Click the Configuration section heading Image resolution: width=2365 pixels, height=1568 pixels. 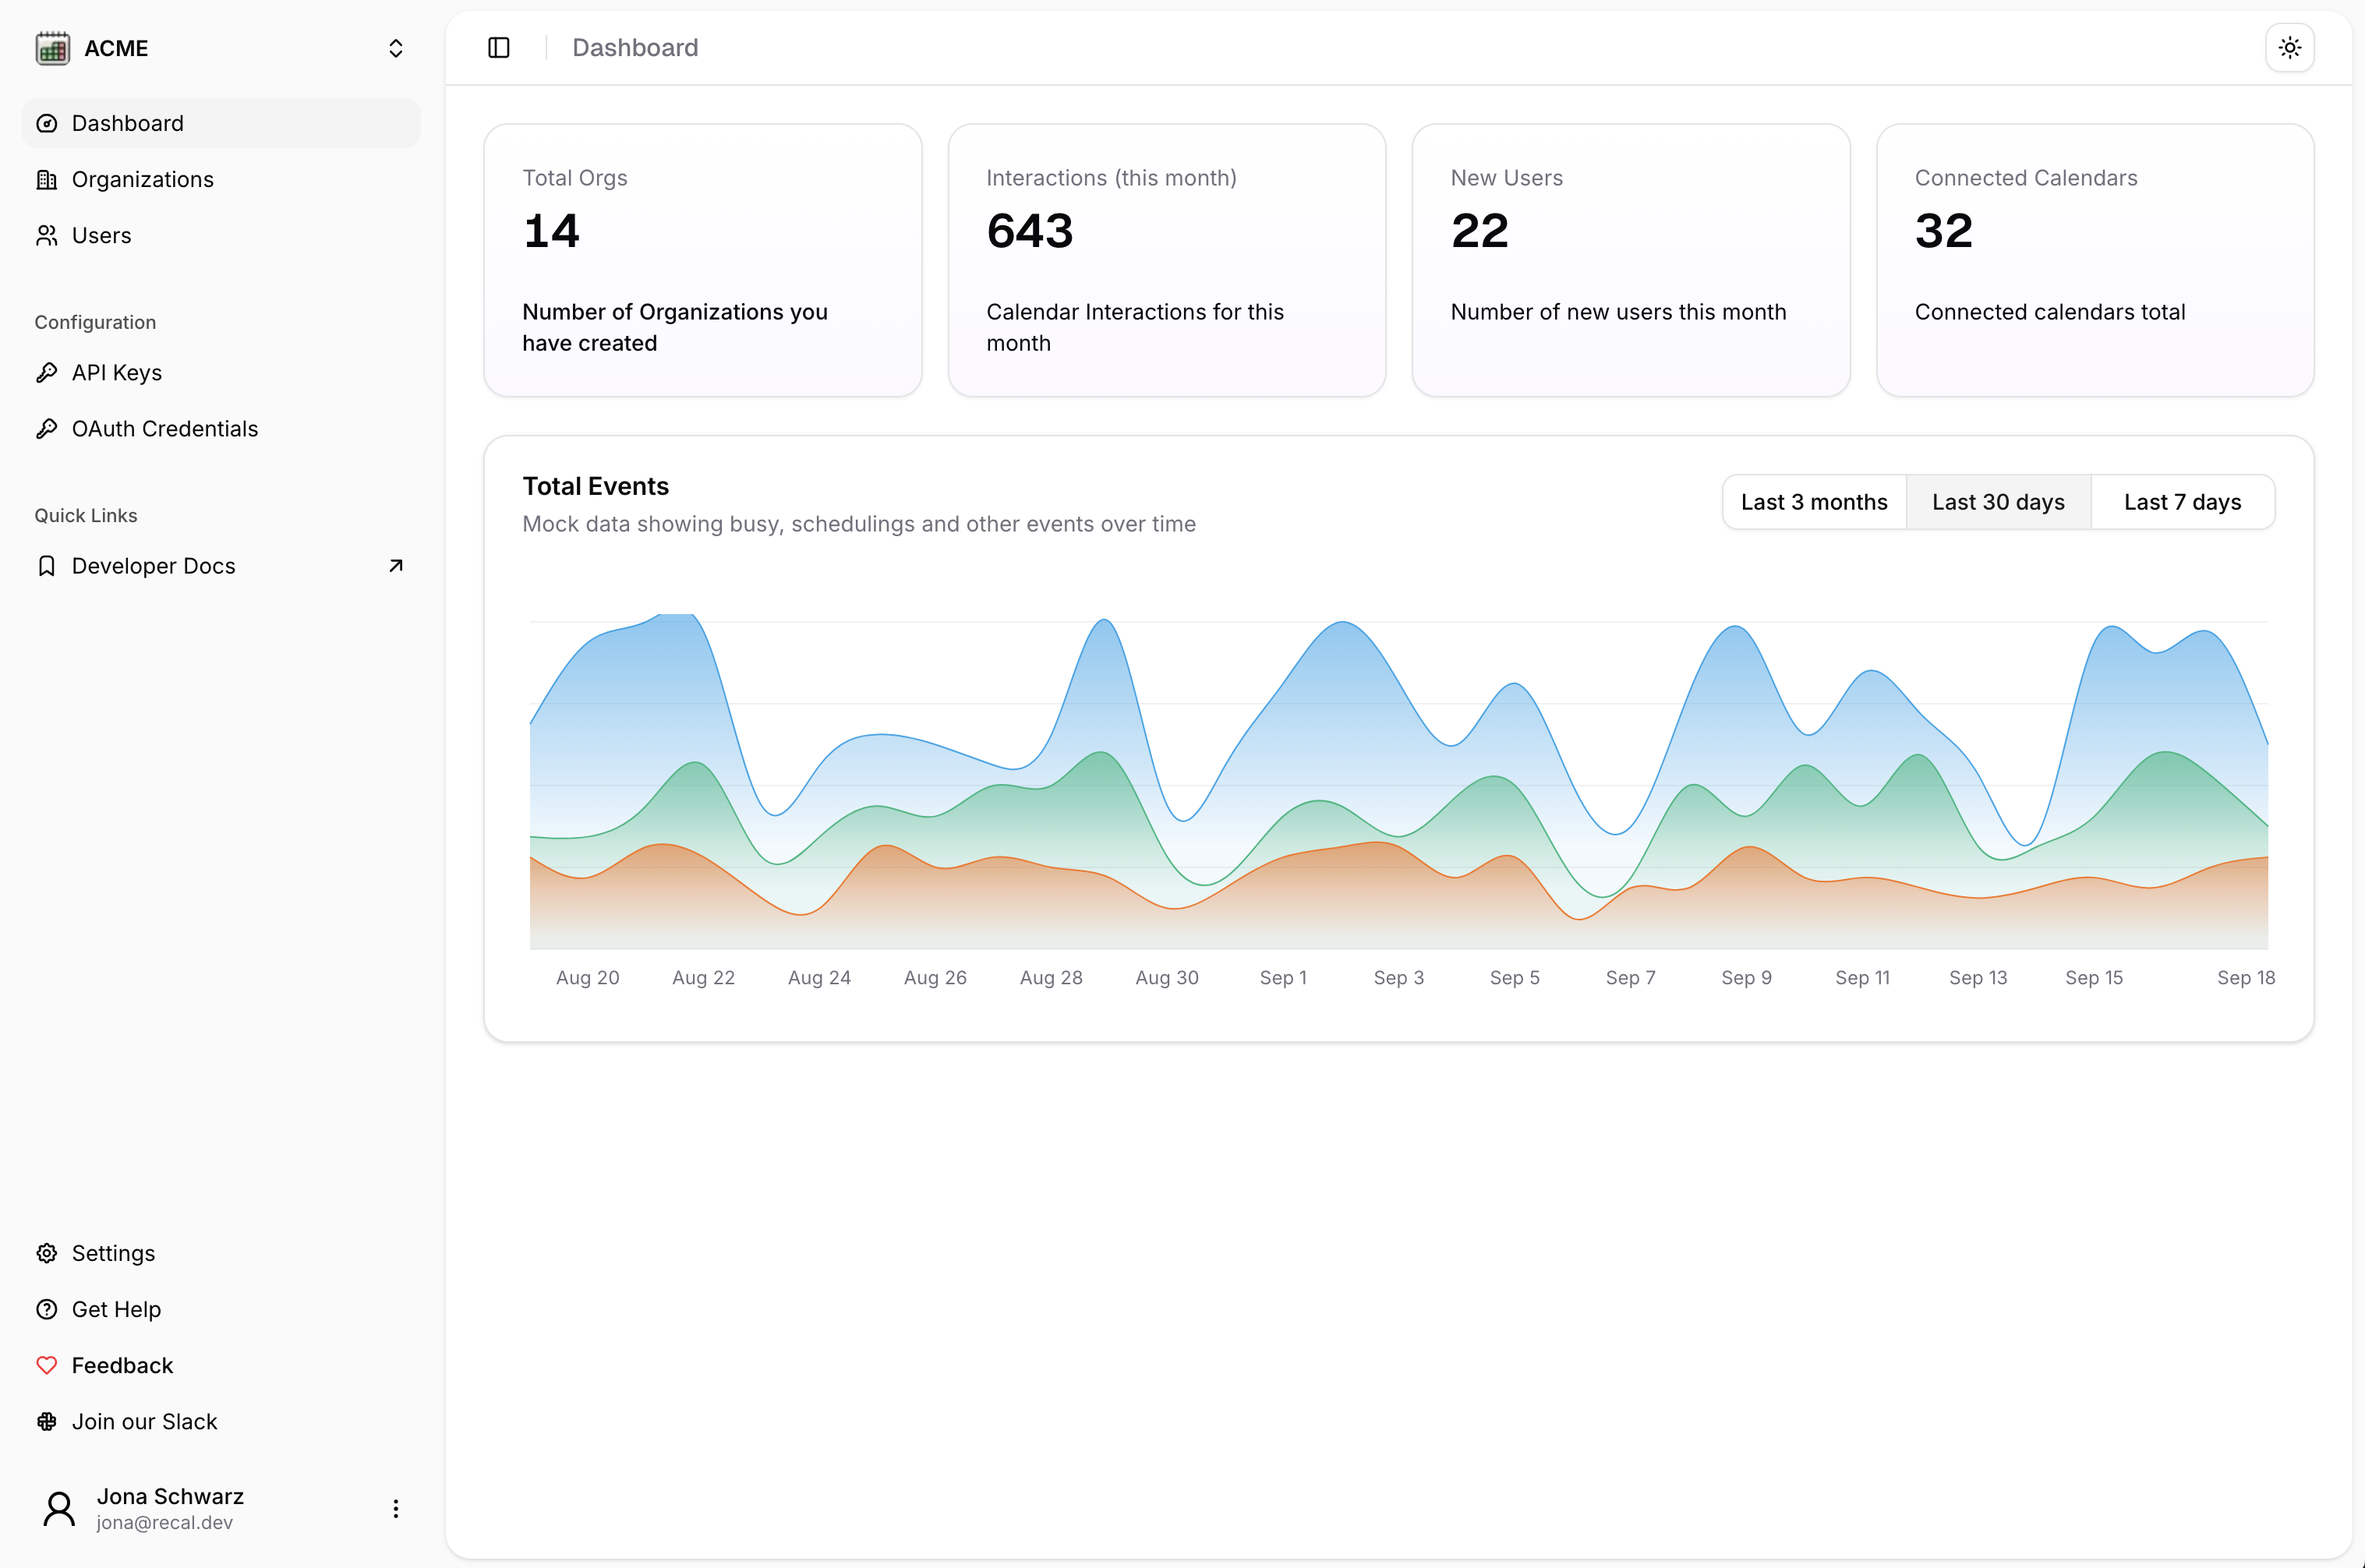[x=96, y=322]
